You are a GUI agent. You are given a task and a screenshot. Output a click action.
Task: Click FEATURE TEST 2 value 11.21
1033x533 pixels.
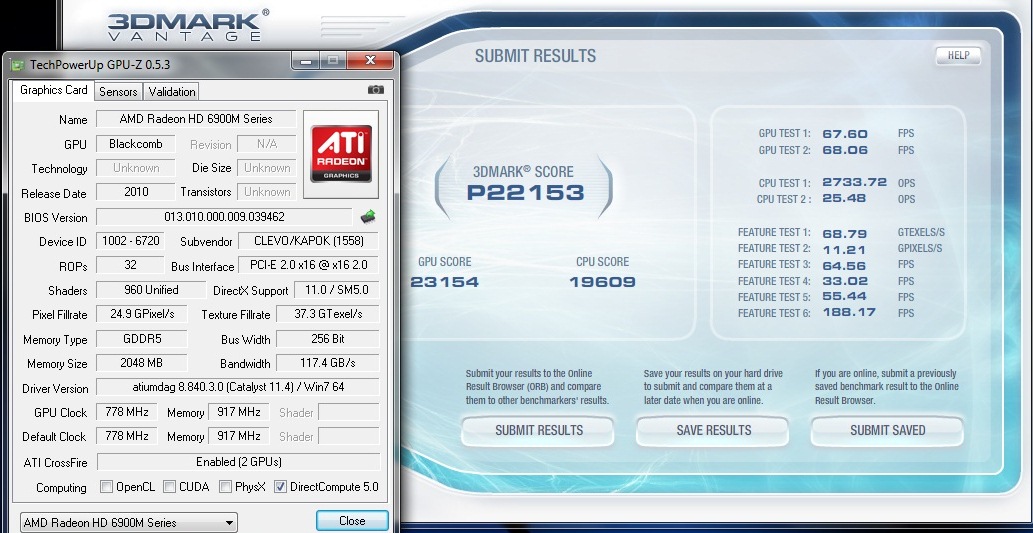point(843,250)
